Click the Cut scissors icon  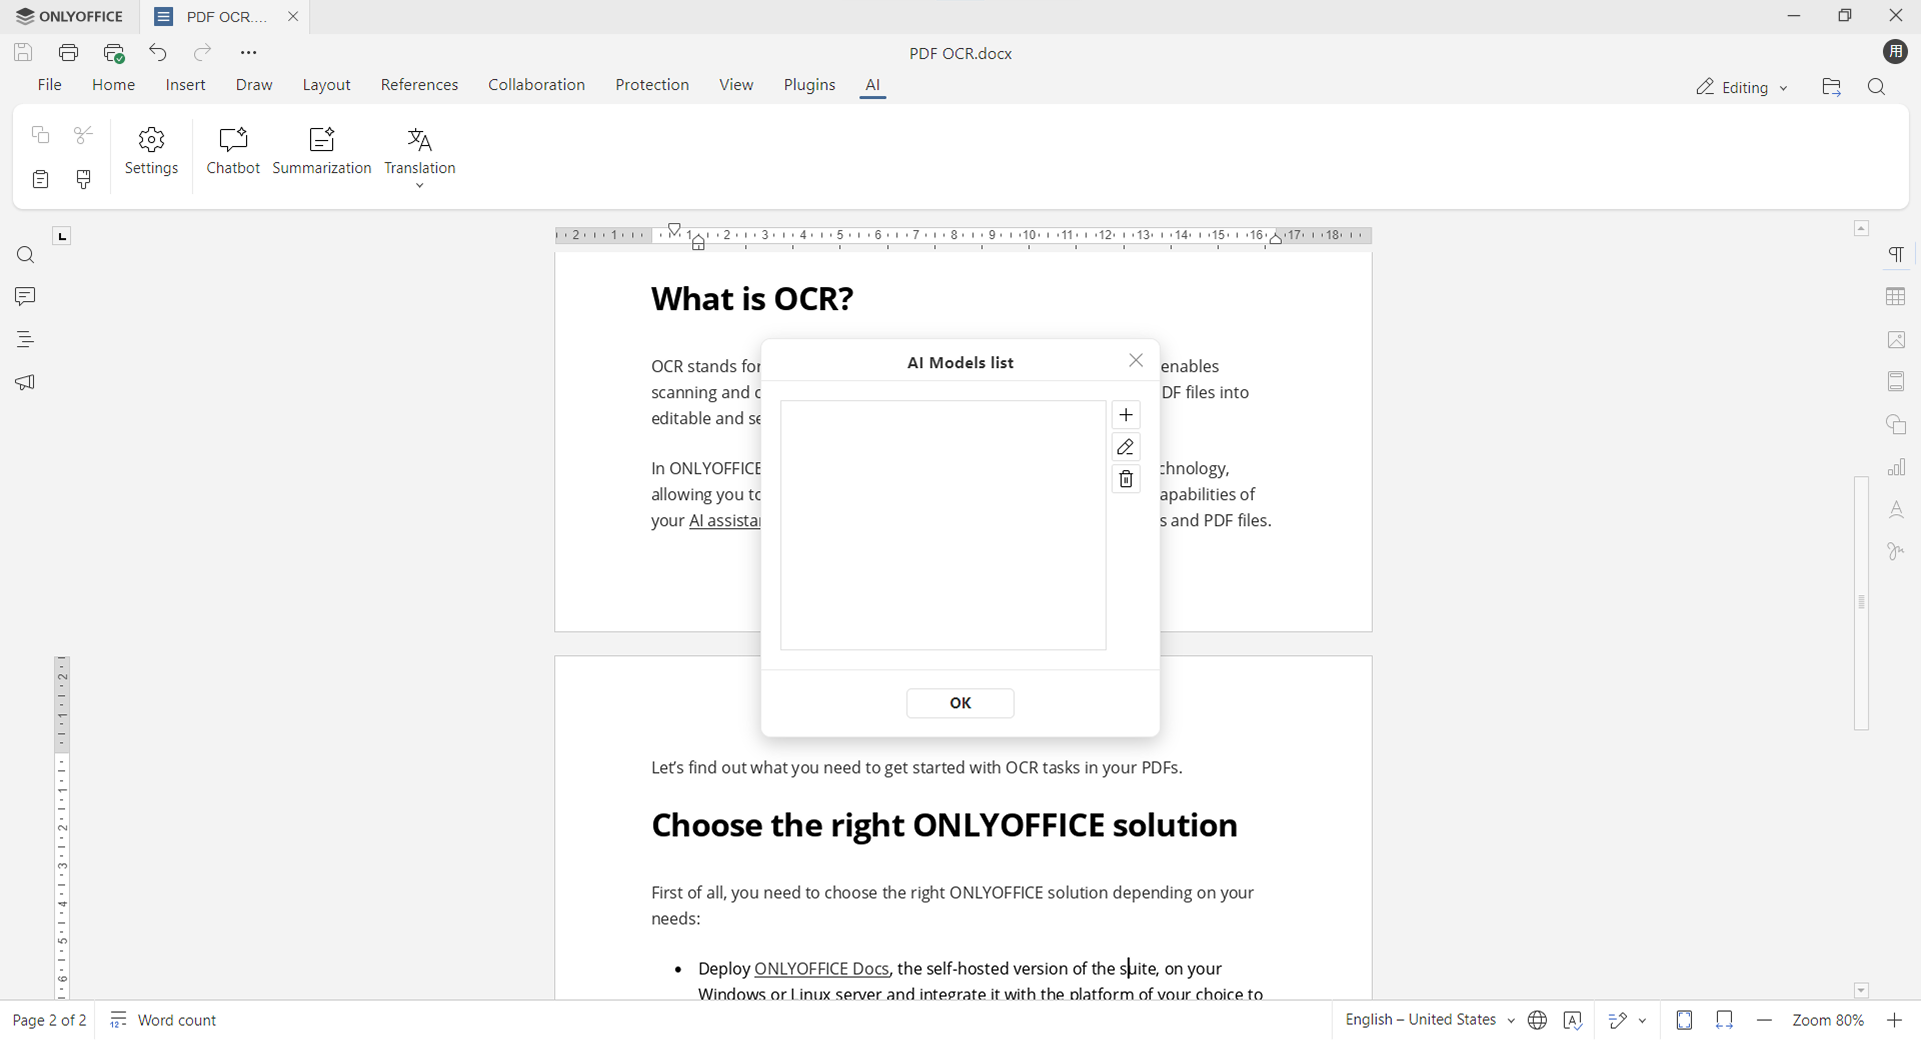tap(84, 135)
